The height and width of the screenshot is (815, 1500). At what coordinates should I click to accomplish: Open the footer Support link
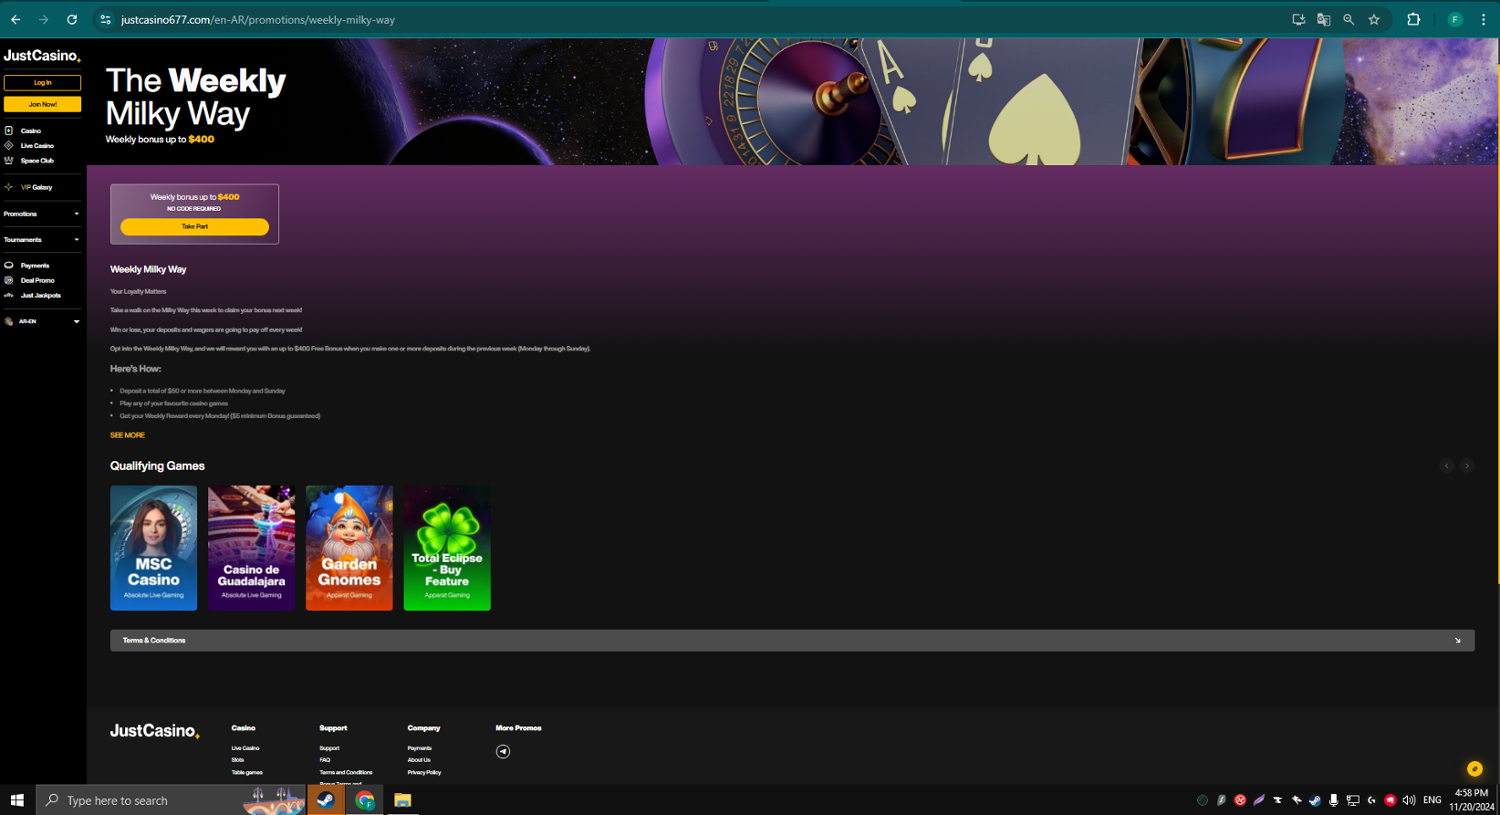coord(329,748)
